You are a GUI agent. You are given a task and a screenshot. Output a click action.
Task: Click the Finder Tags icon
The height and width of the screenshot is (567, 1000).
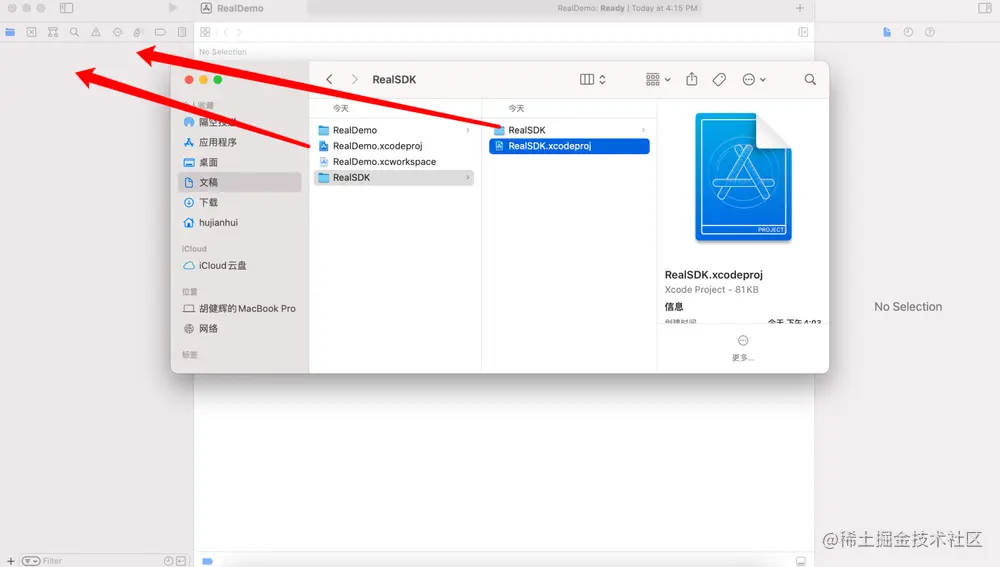coord(719,79)
